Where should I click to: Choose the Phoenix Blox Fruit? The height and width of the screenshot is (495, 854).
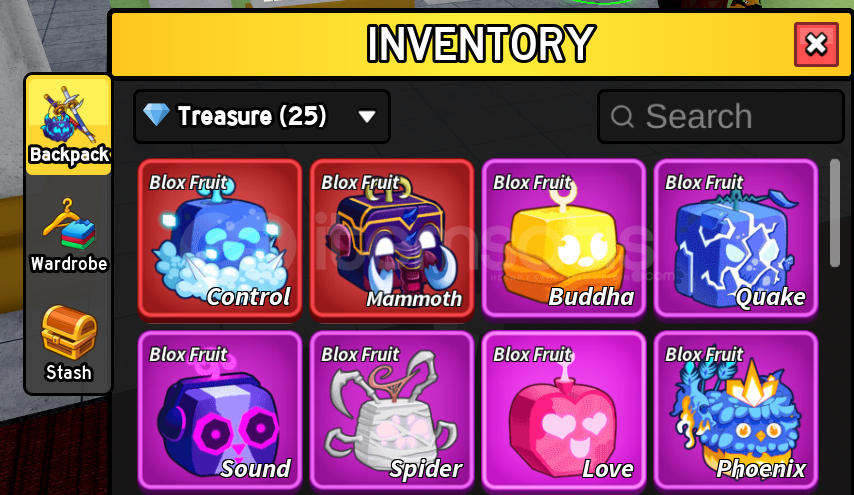point(736,411)
